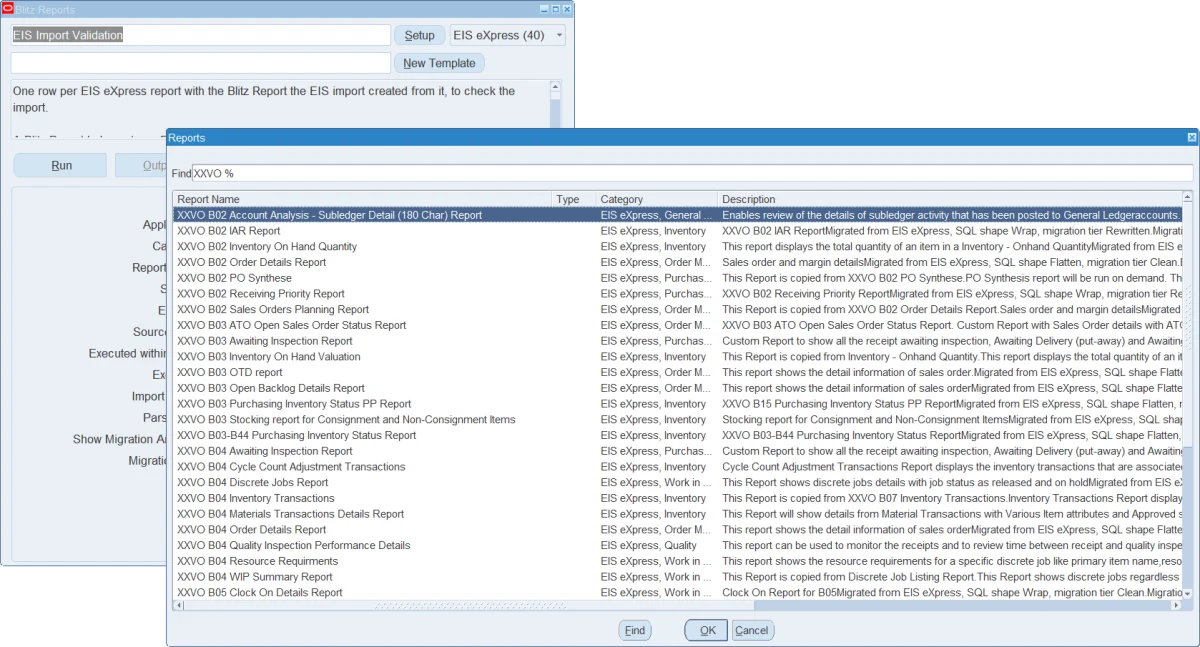Select XXVO B04 Materials Transactions Details Report

pyautogui.click(x=677, y=514)
